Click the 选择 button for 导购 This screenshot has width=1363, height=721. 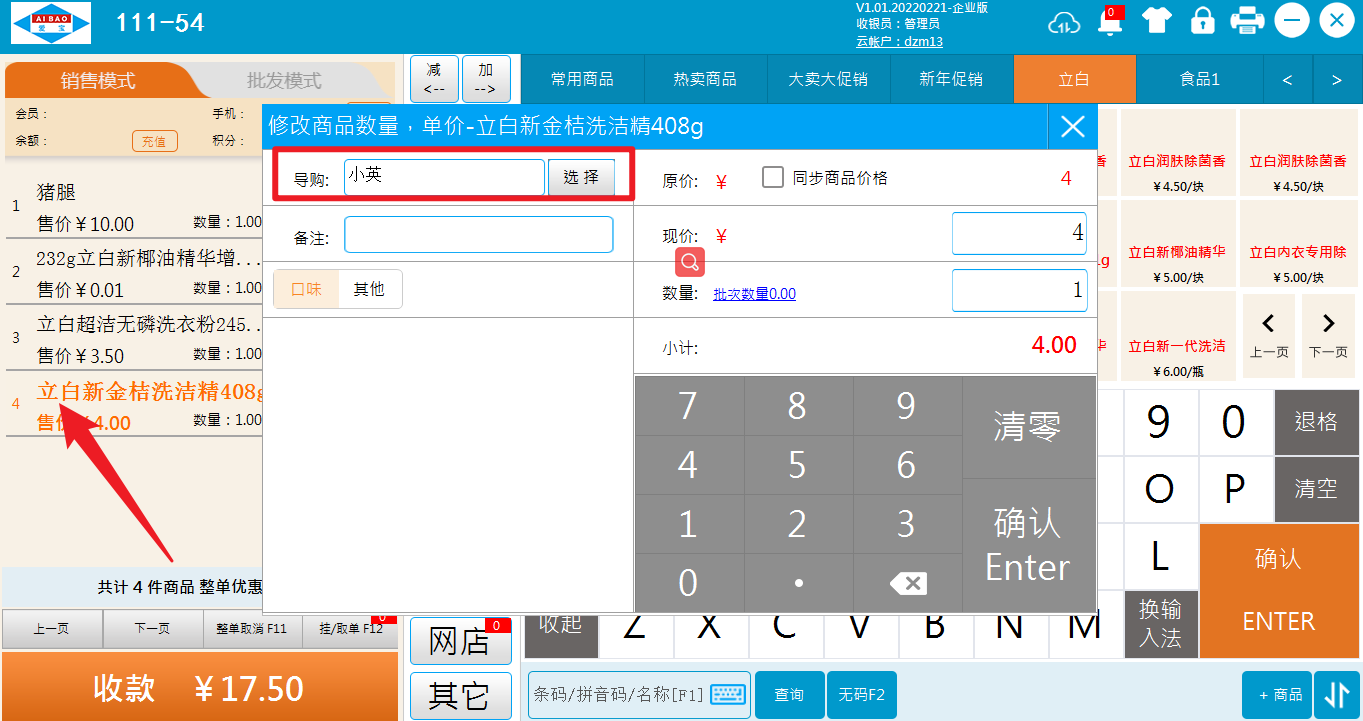coord(581,177)
